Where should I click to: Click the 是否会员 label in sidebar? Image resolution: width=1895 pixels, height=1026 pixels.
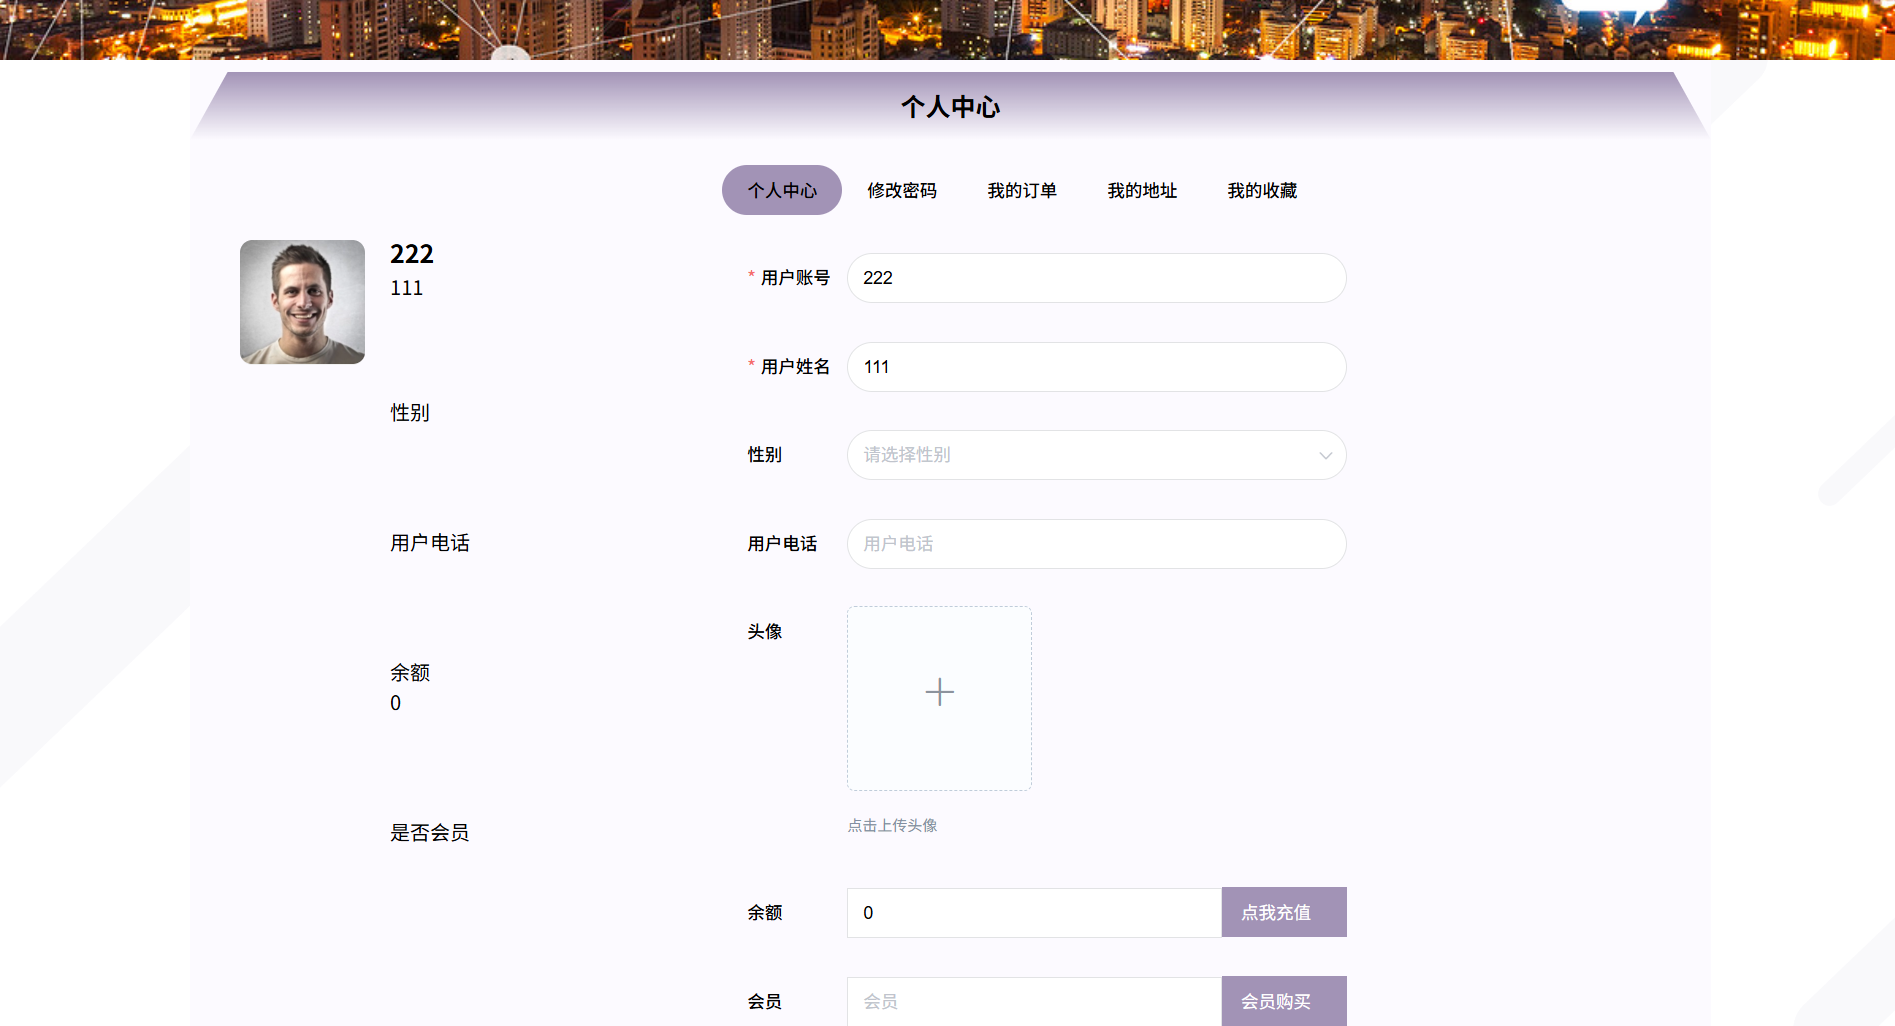pos(429,833)
